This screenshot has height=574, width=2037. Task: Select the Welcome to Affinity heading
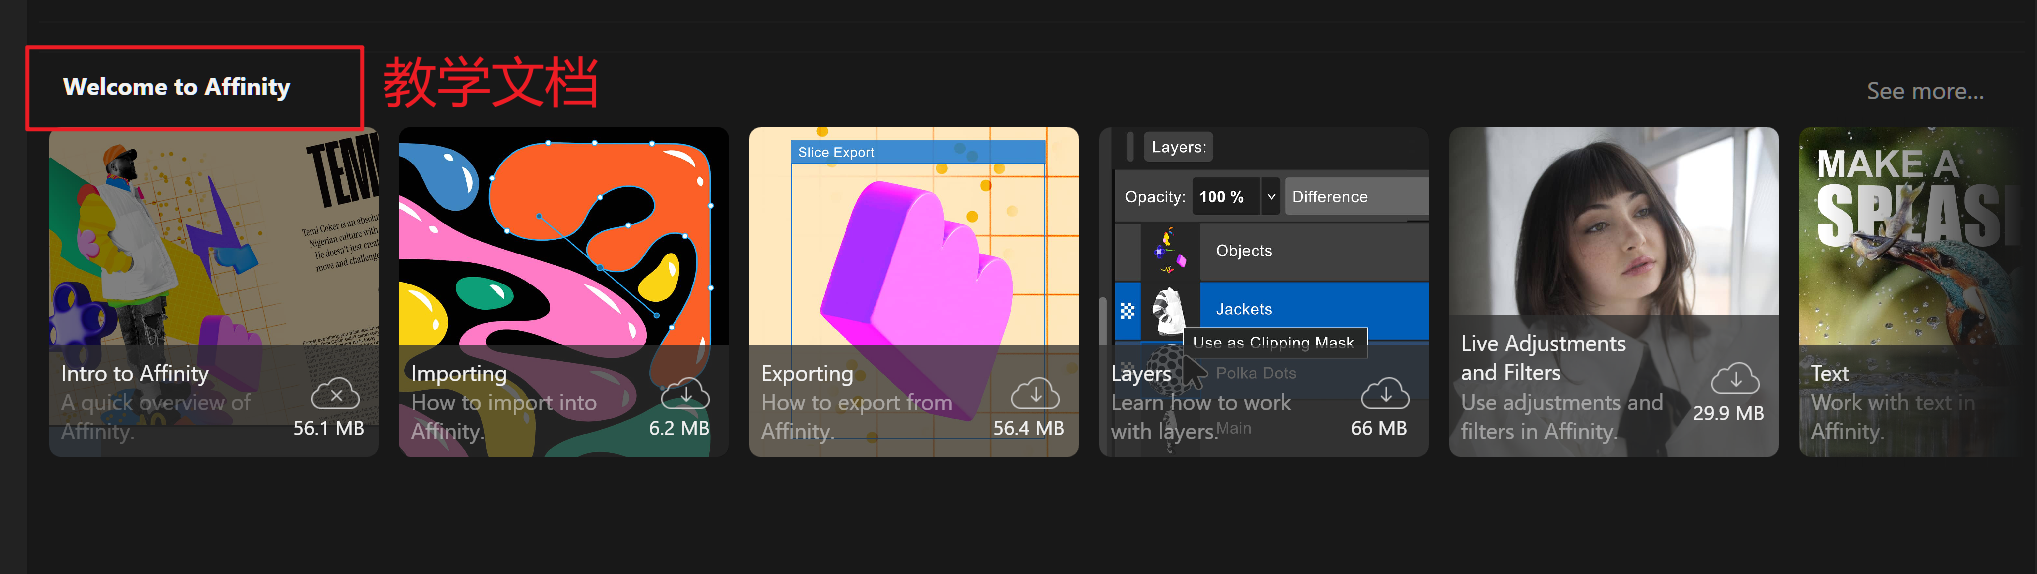(x=177, y=87)
